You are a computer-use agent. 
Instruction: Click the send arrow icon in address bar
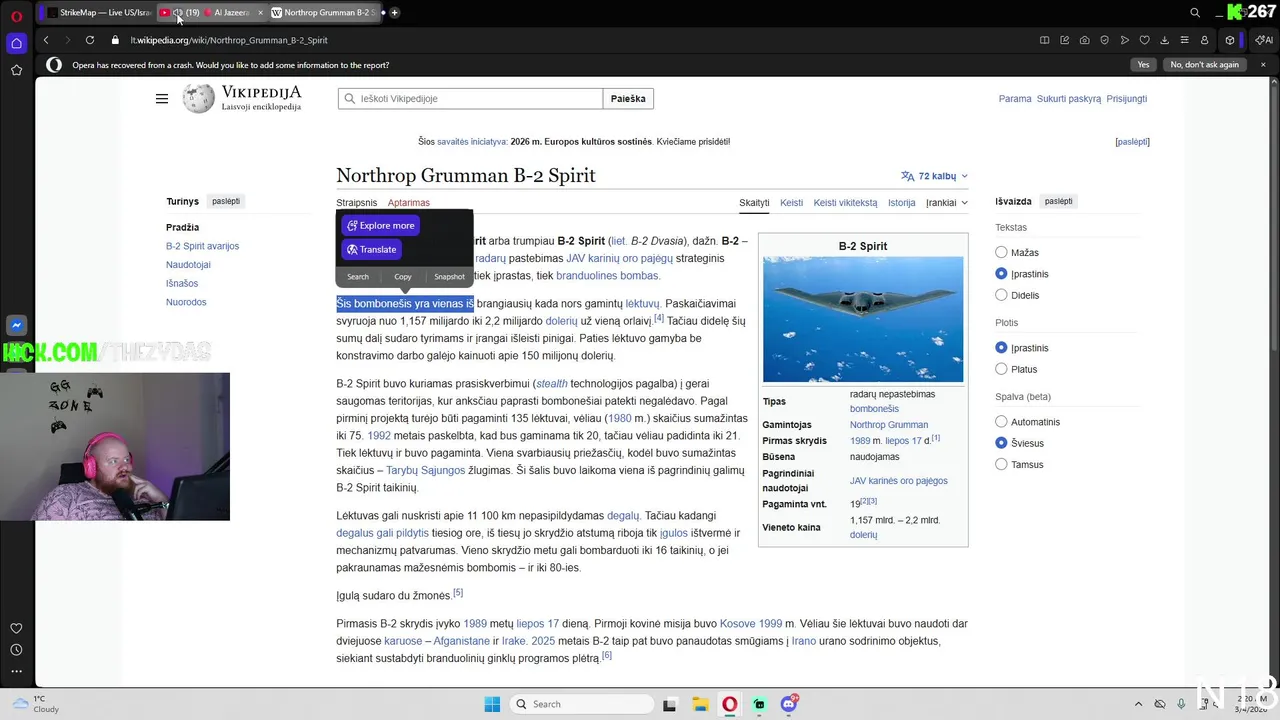(1125, 40)
